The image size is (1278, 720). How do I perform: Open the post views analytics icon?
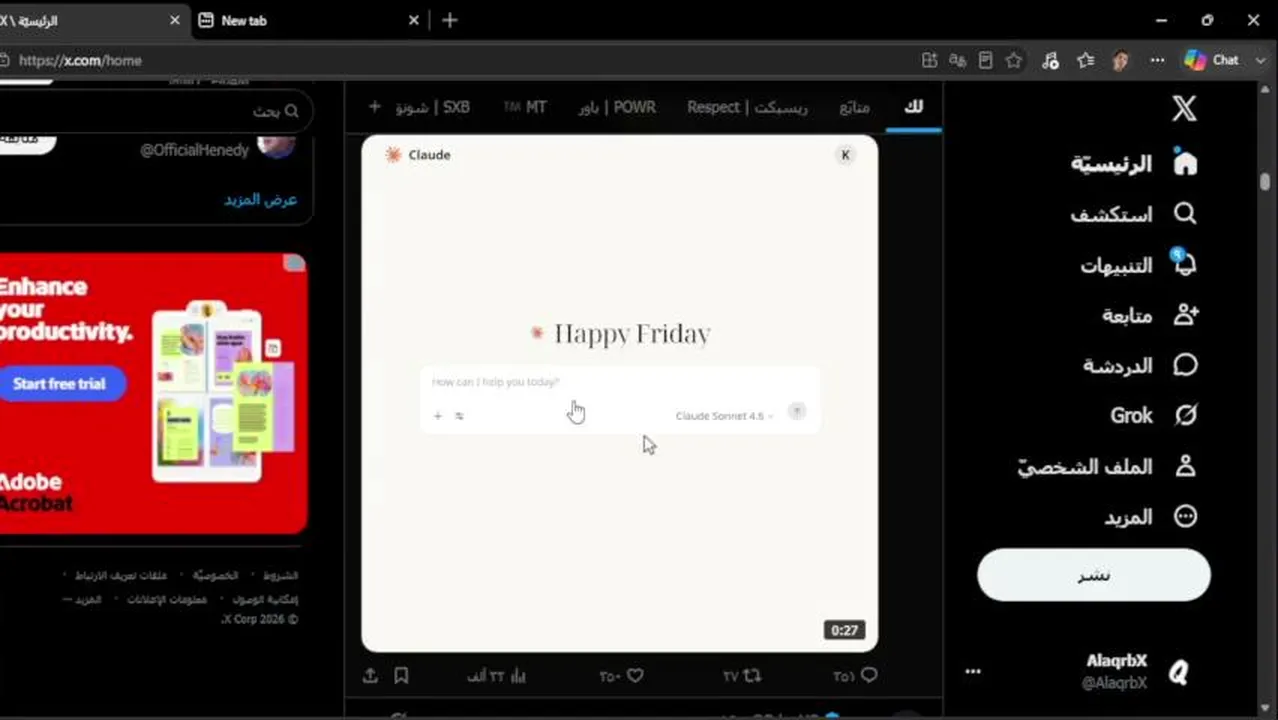tap(518, 676)
